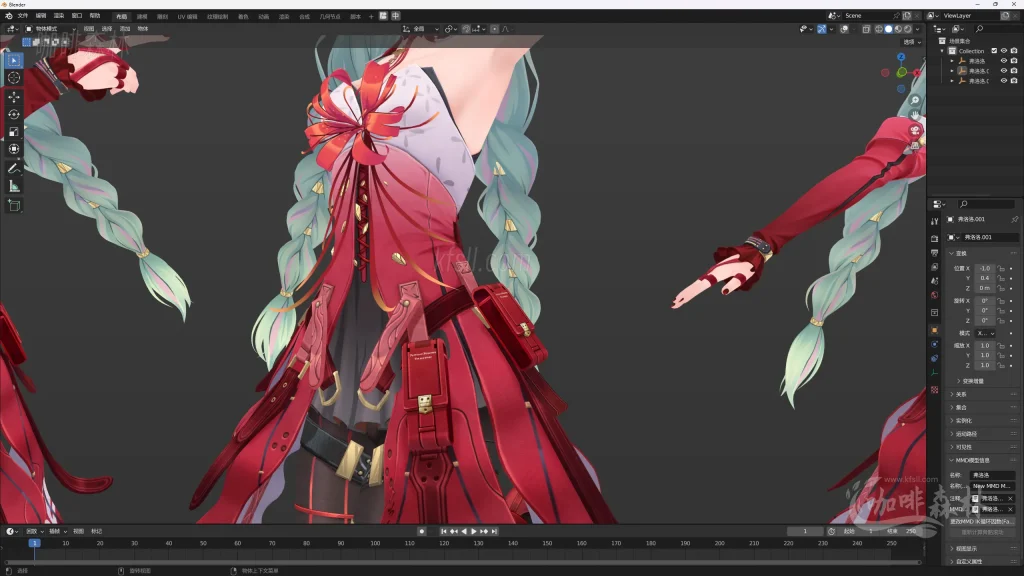
Task: Select the Cursor tool
Action: [x=14, y=78]
